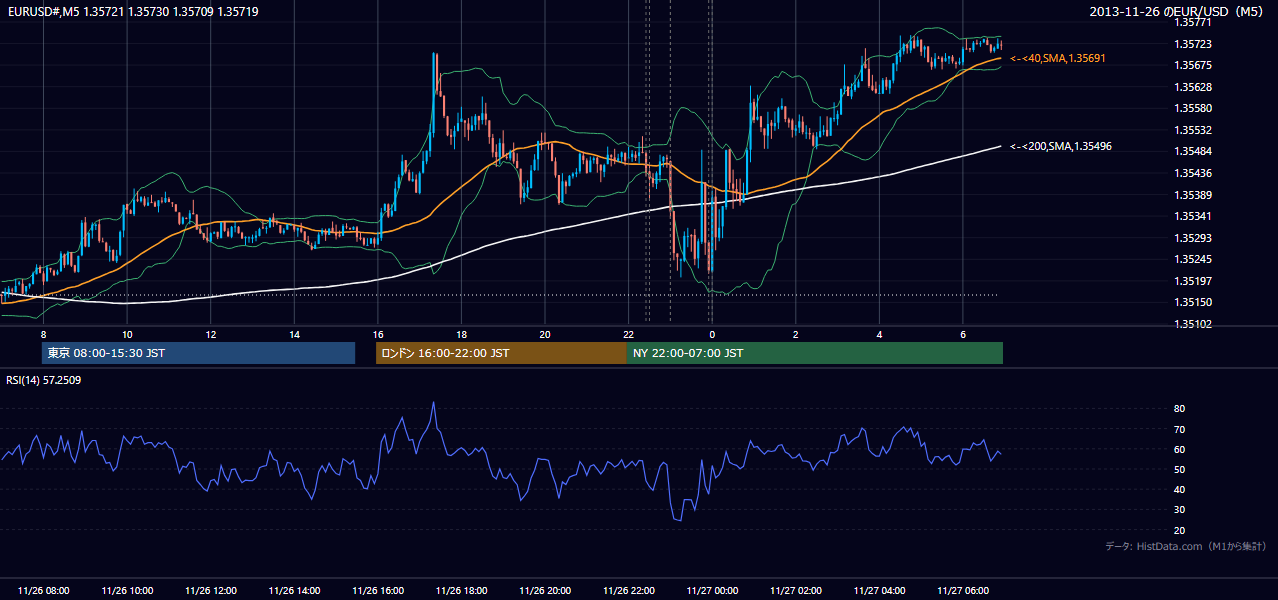Click bottom time label 11/26 12:00
The image size is (1278, 600).
point(211,591)
